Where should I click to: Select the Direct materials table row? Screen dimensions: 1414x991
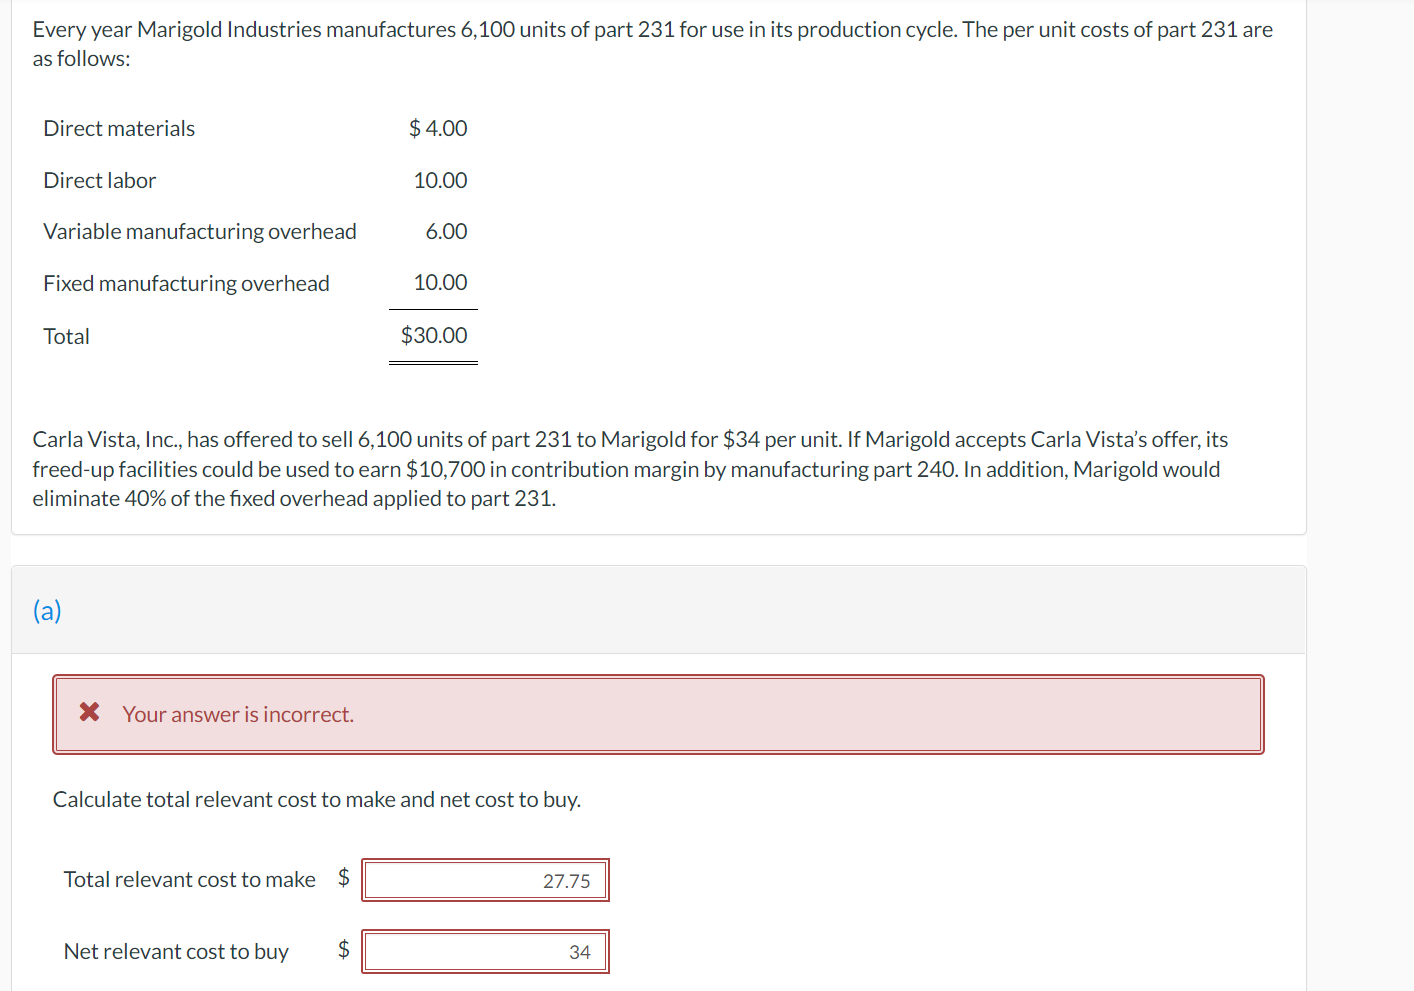(119, 128)
